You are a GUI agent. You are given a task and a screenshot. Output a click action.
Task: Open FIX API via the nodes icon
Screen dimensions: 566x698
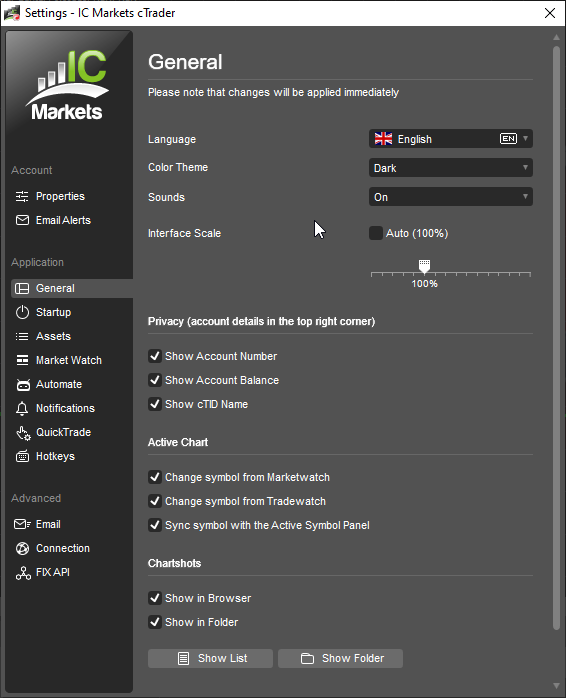tap(23, 573)
